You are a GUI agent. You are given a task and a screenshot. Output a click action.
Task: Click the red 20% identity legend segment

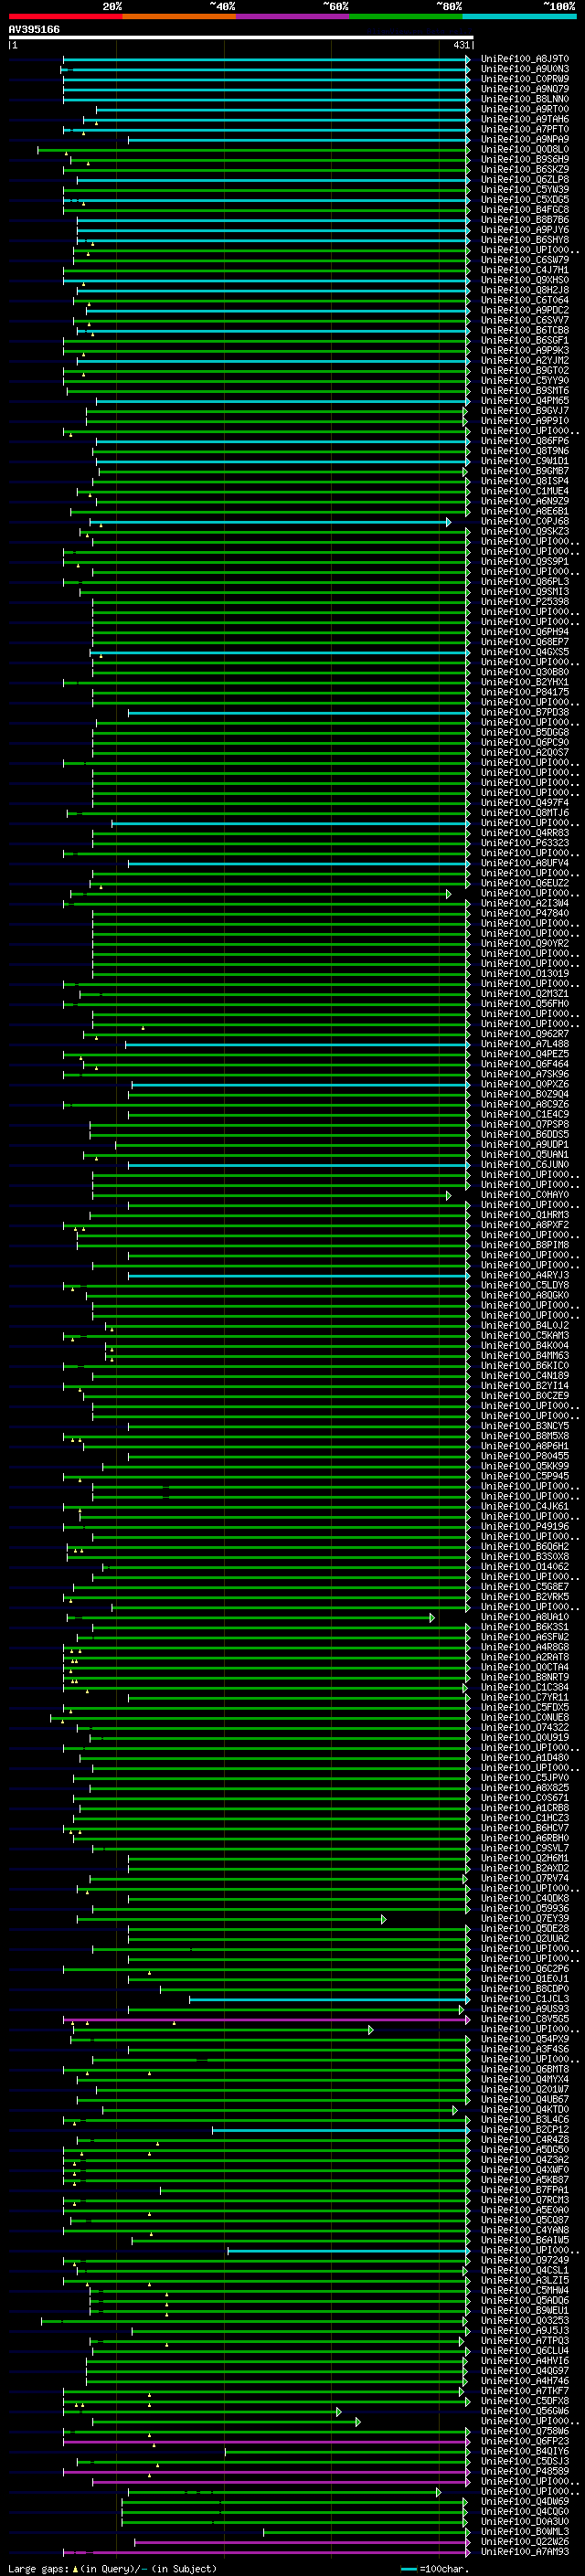point(65,16)
